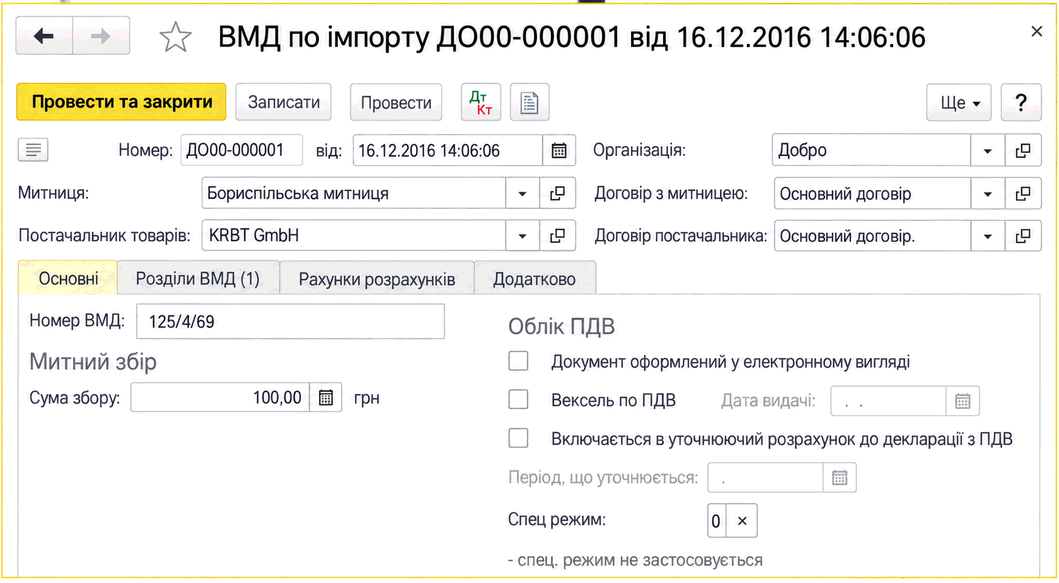Open calculator for Сума збору field
1059x583 pixels.
[326, 397]
